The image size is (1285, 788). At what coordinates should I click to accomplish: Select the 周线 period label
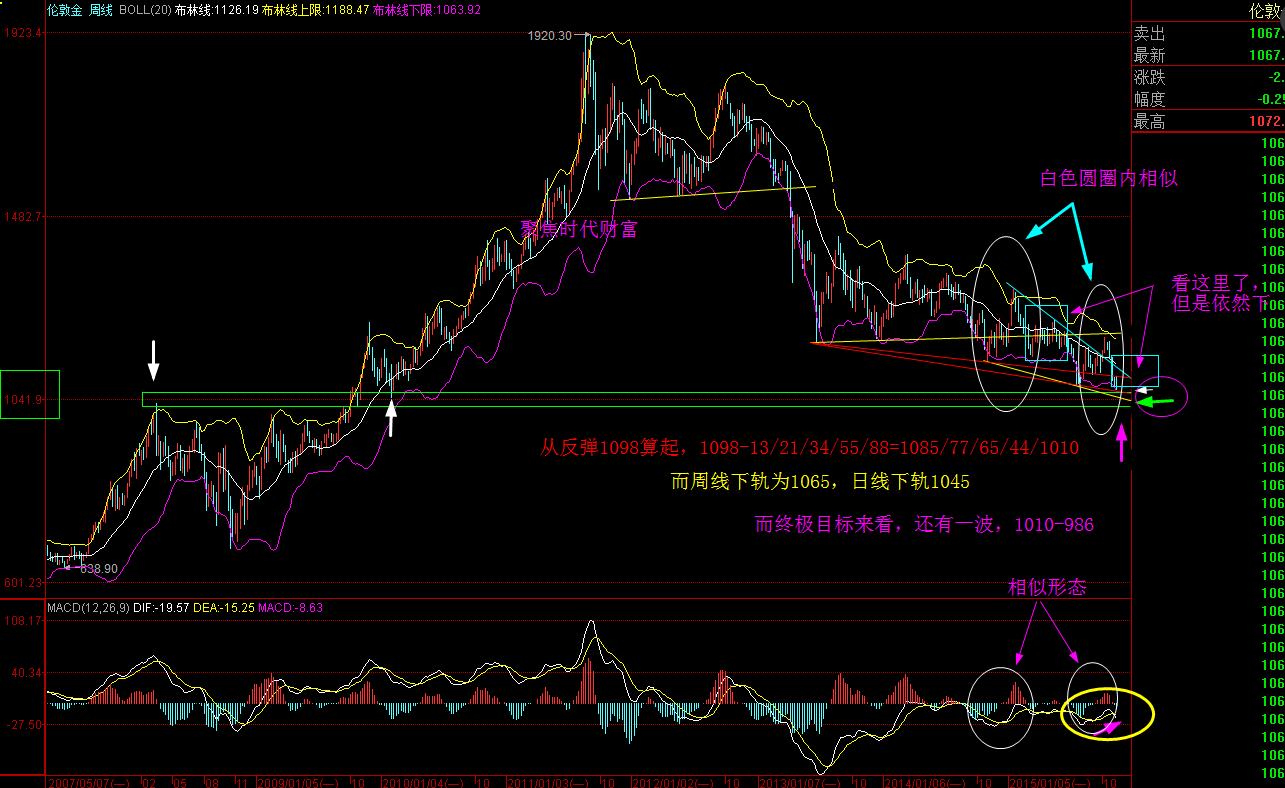(x=101, y=10)
